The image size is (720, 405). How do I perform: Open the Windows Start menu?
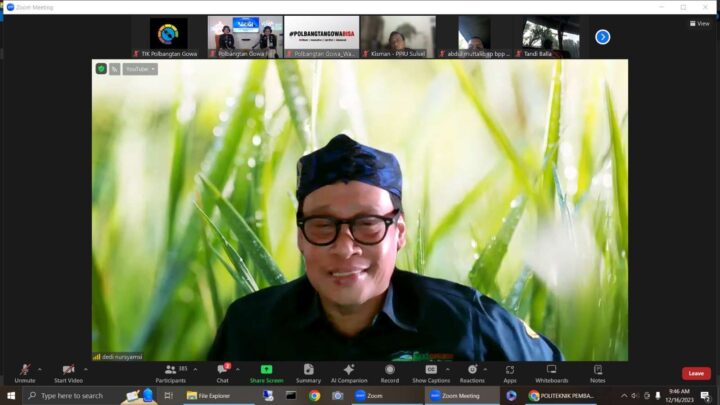(x=11, y=395)
